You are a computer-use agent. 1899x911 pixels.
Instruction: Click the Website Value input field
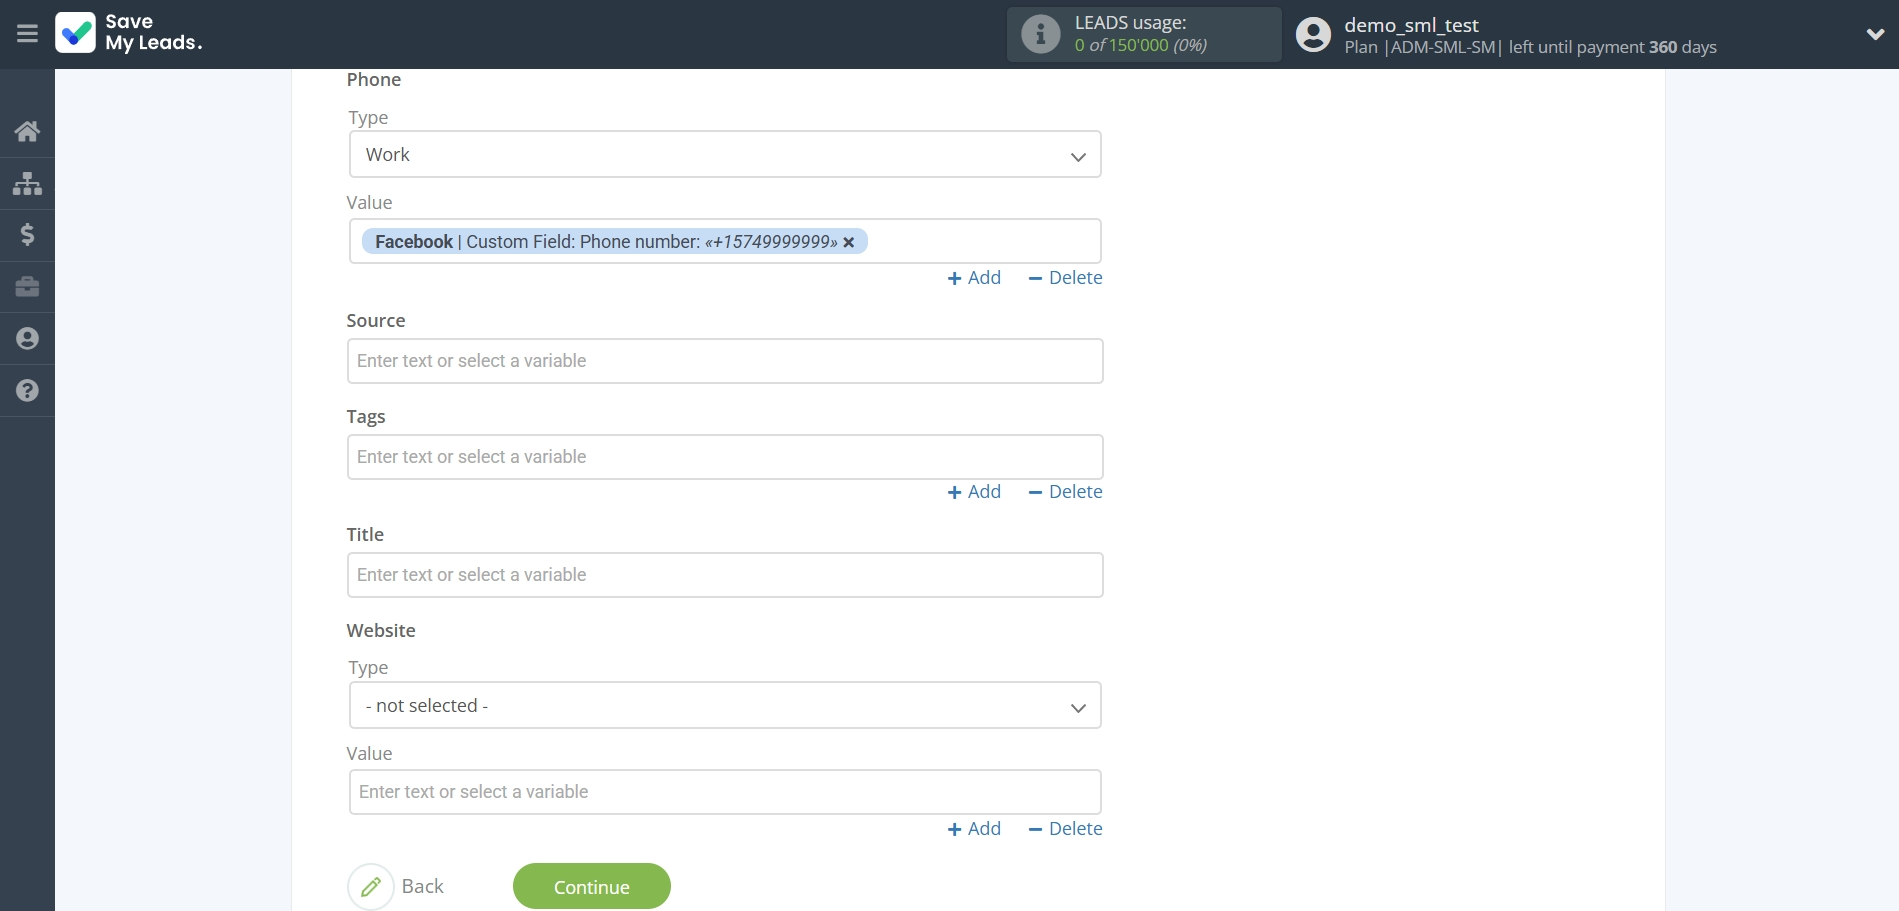724,792
